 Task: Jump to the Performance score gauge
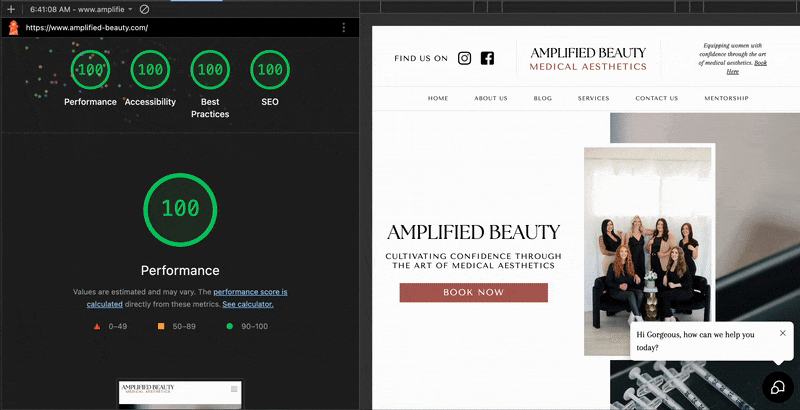[90, 70]
